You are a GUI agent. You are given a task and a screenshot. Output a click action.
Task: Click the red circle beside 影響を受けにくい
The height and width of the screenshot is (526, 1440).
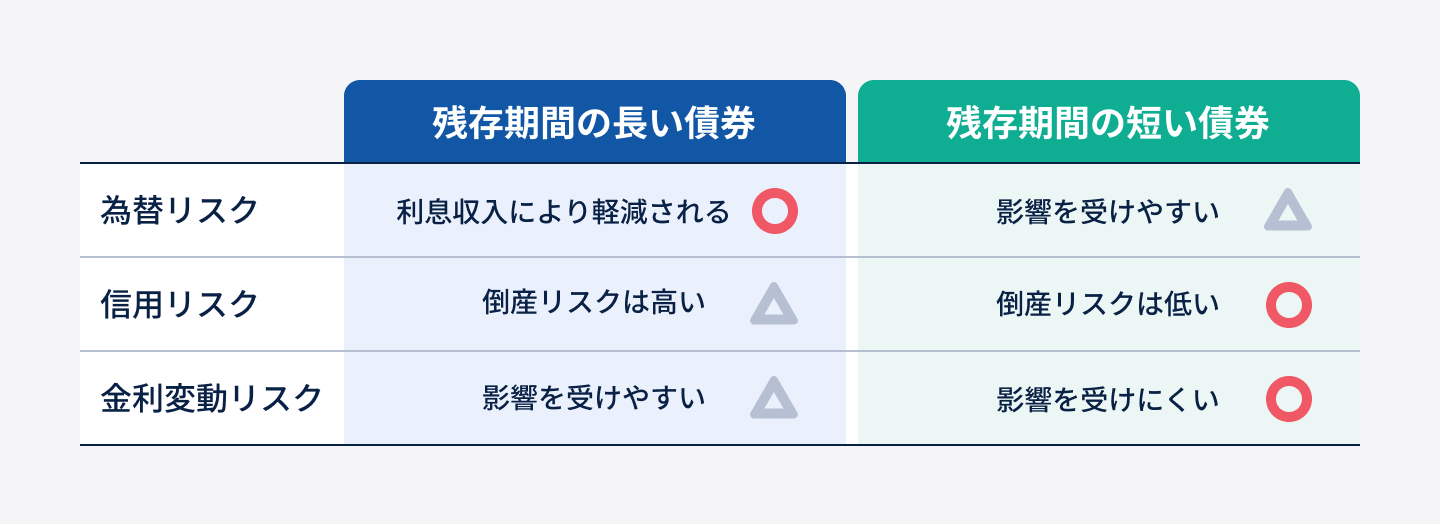click(1288, 399)
